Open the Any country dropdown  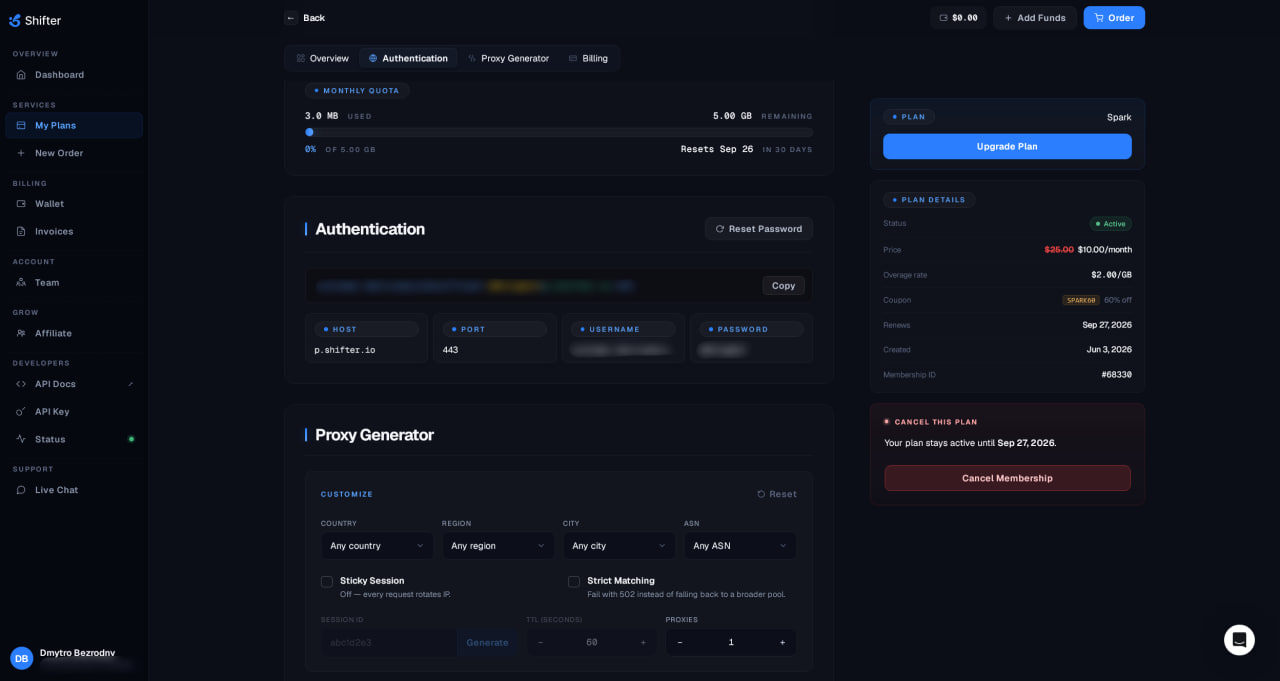click(377, 545)
